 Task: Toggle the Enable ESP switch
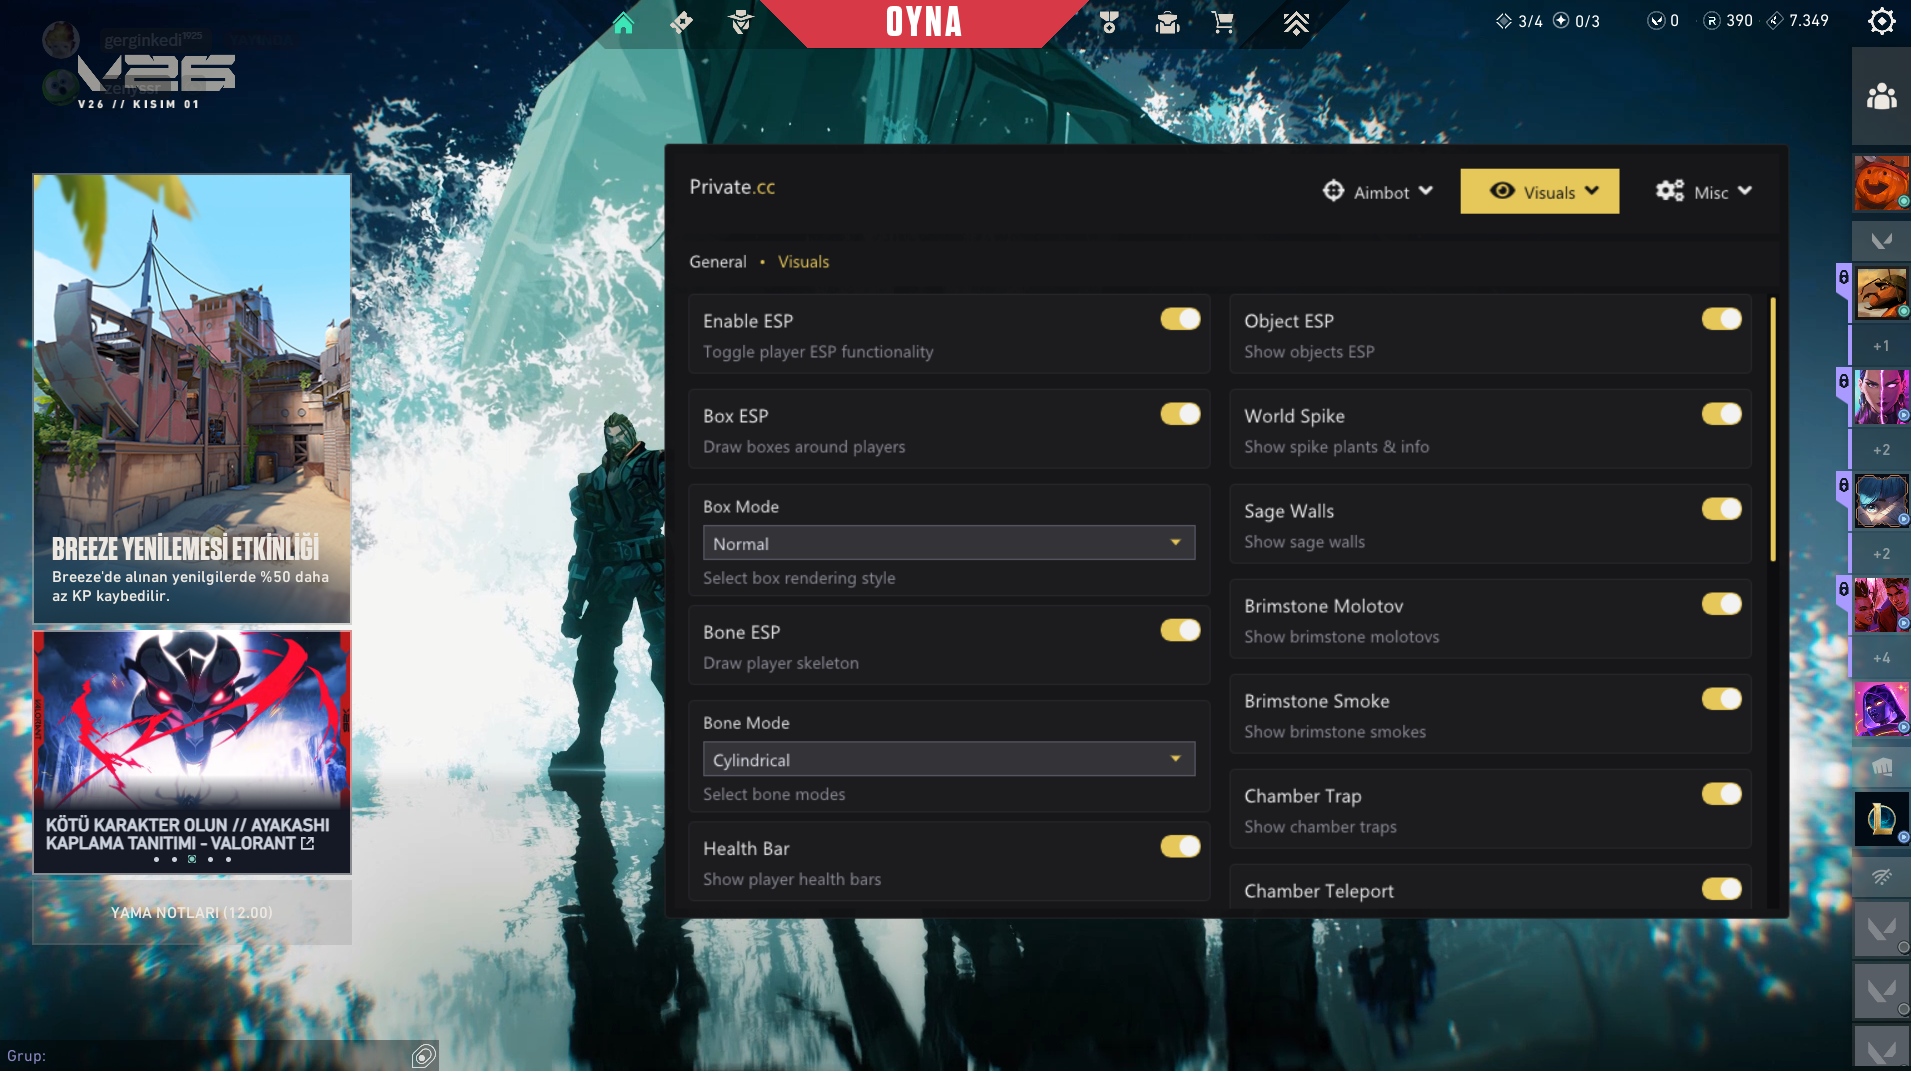point(1180,319)
